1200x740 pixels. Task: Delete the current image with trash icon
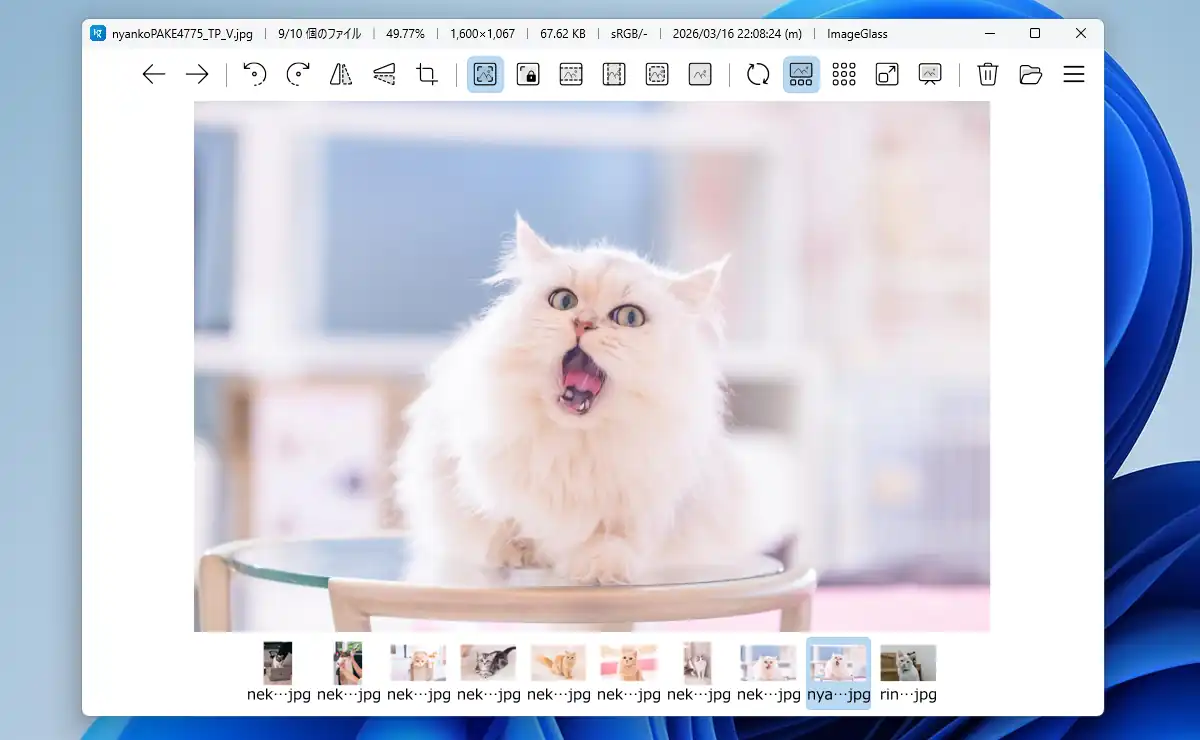[x=987, y=74]
